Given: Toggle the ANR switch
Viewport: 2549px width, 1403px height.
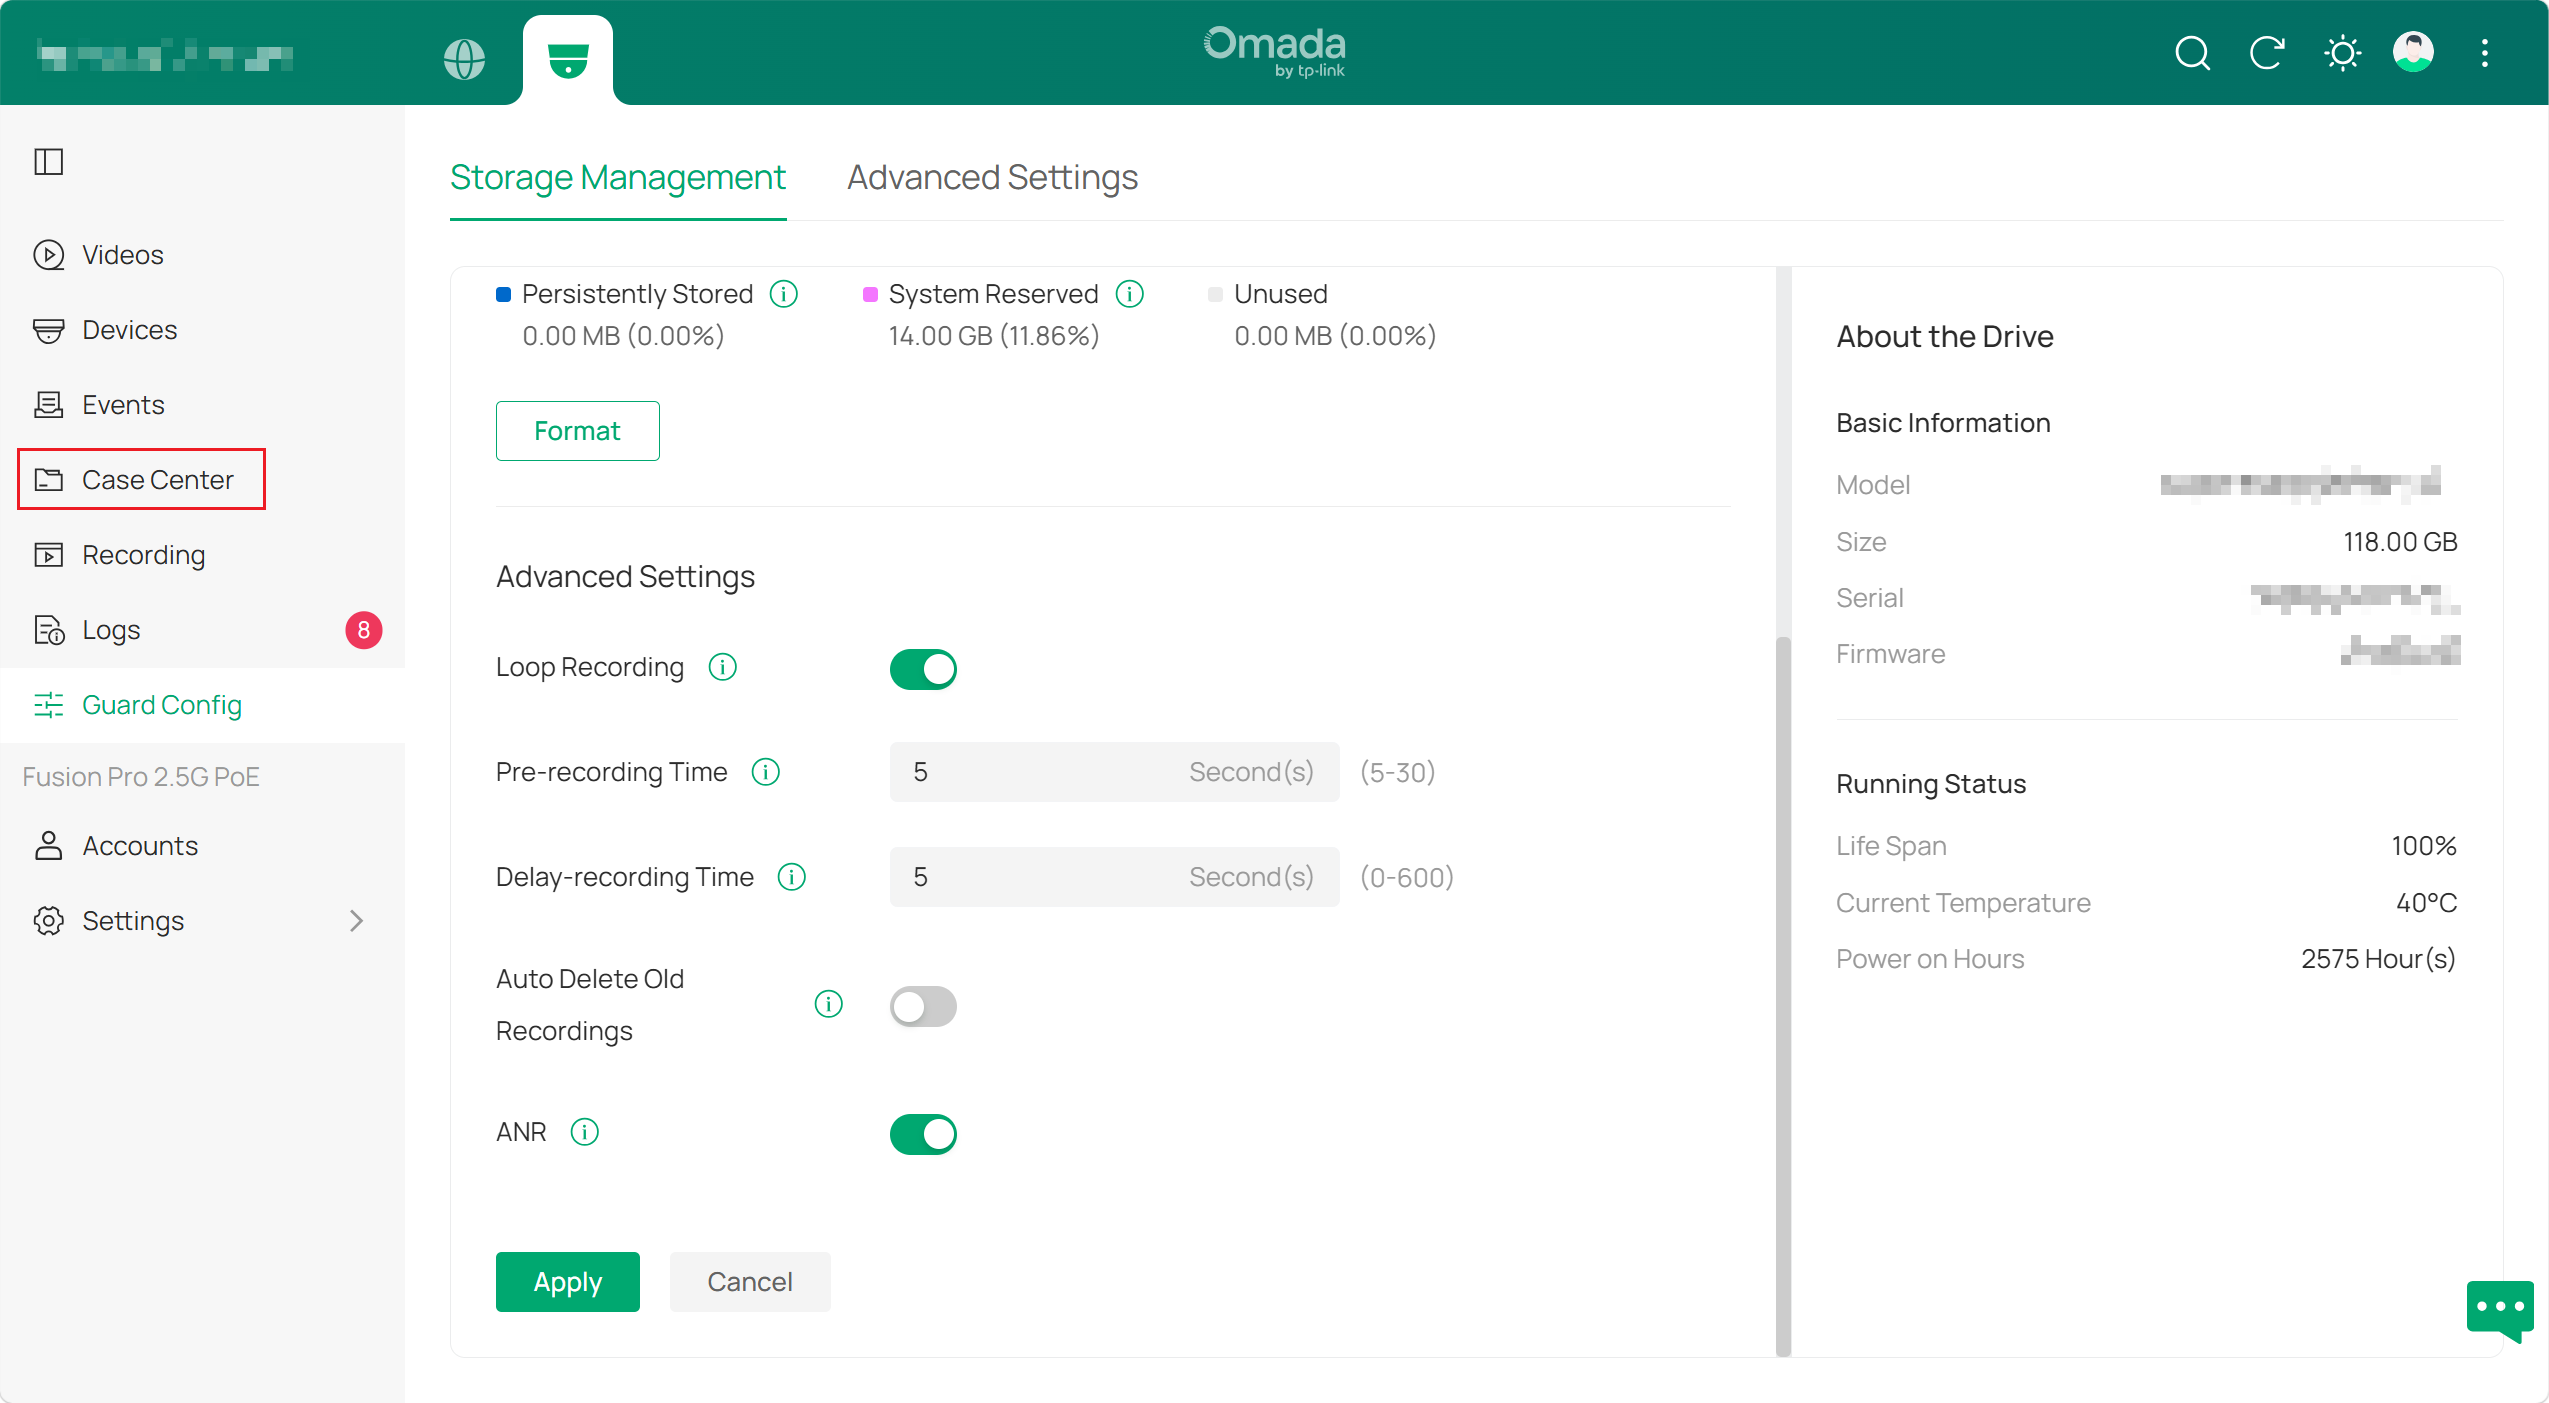Looking at the screenshot, I should [923, 1134].
